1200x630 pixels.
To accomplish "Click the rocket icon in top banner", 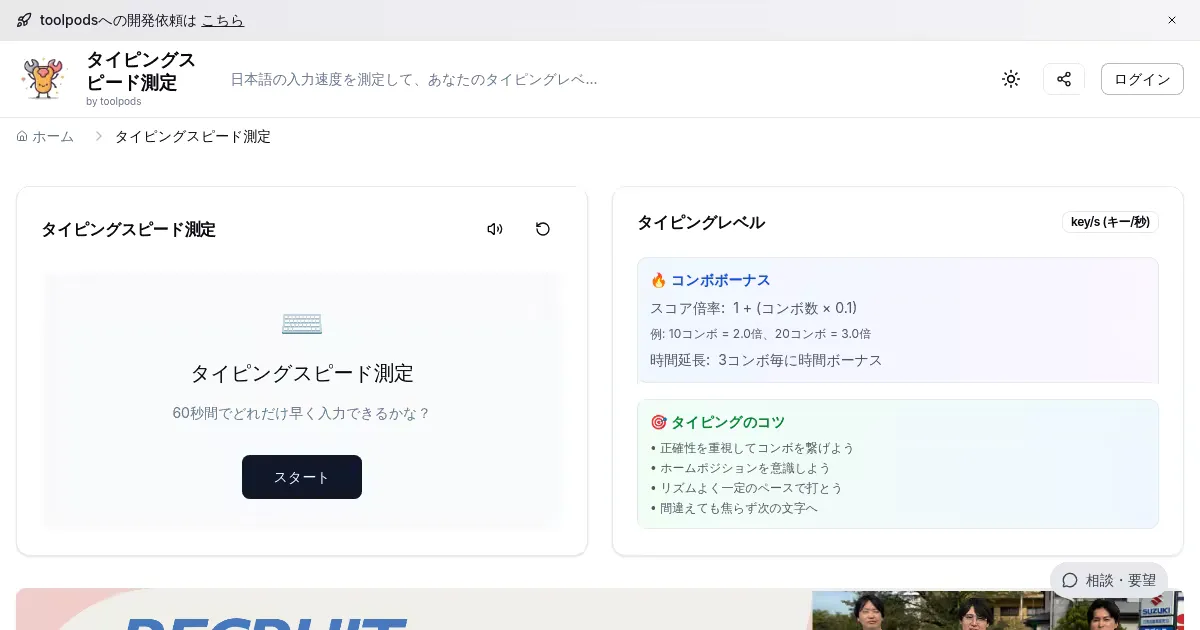I will click(24, 20).
